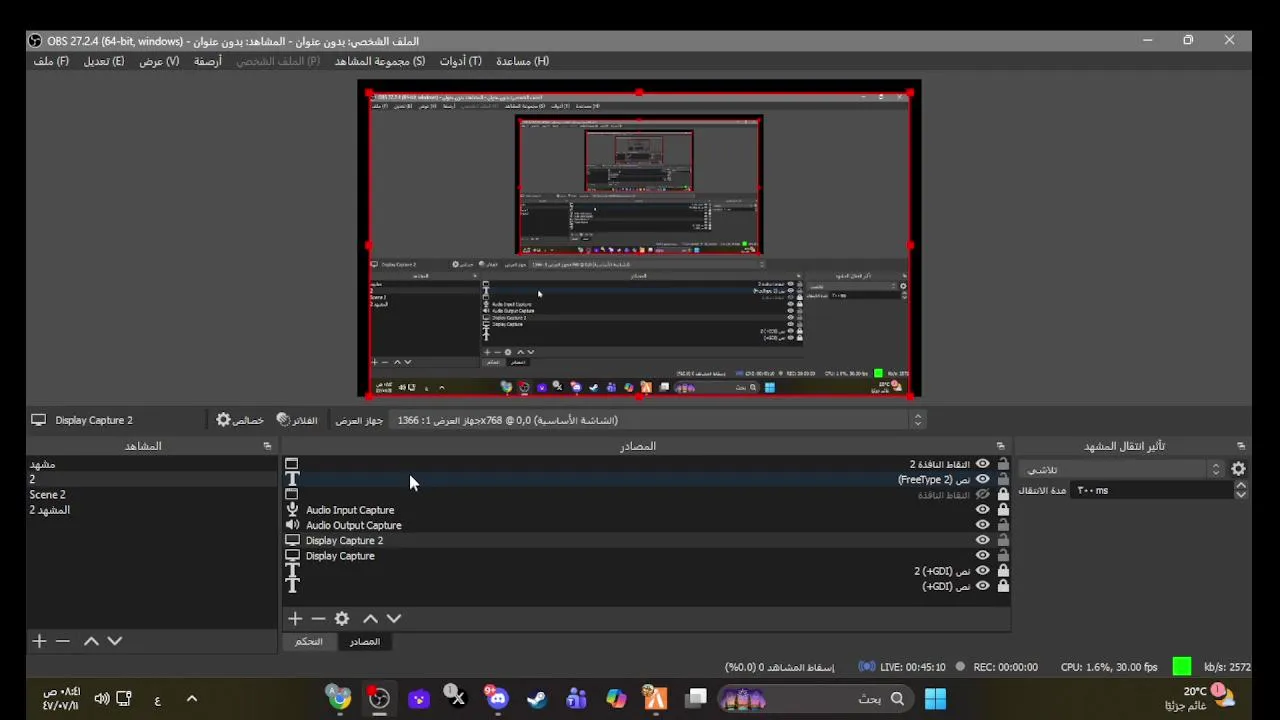Hide the Audio Output Capture source
The image size is (1280, 720).
(983, 525)
